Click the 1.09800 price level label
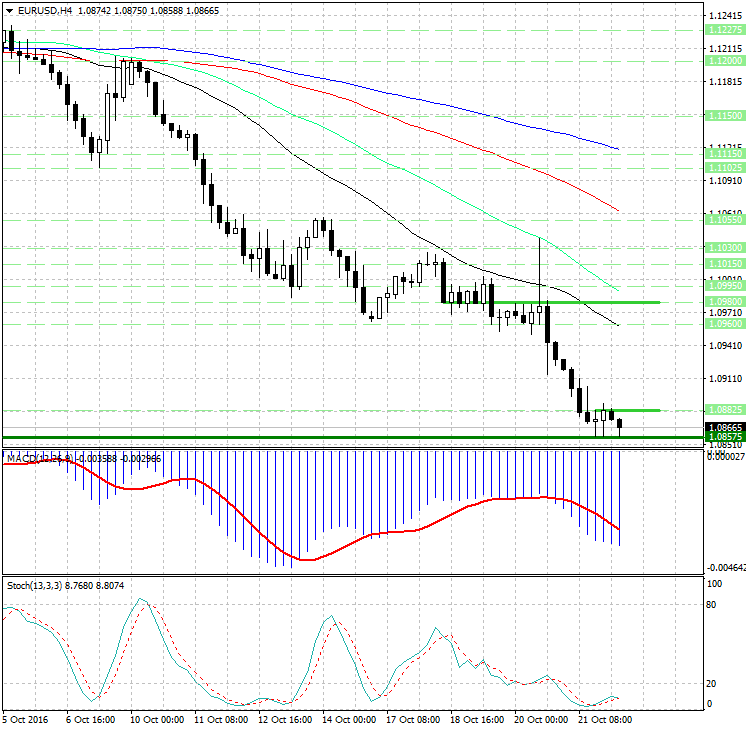 tap(724, 301)
